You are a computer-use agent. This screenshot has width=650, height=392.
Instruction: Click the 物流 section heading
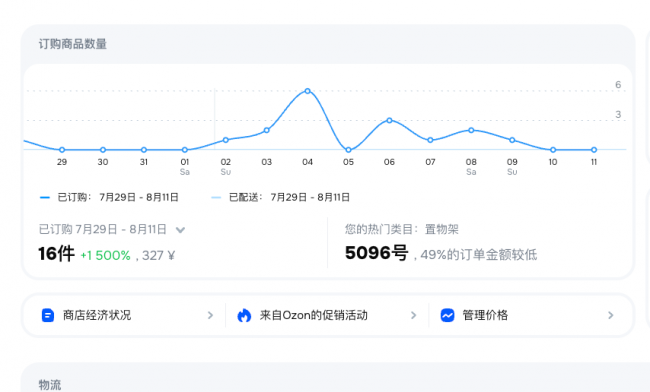point(50,385)
